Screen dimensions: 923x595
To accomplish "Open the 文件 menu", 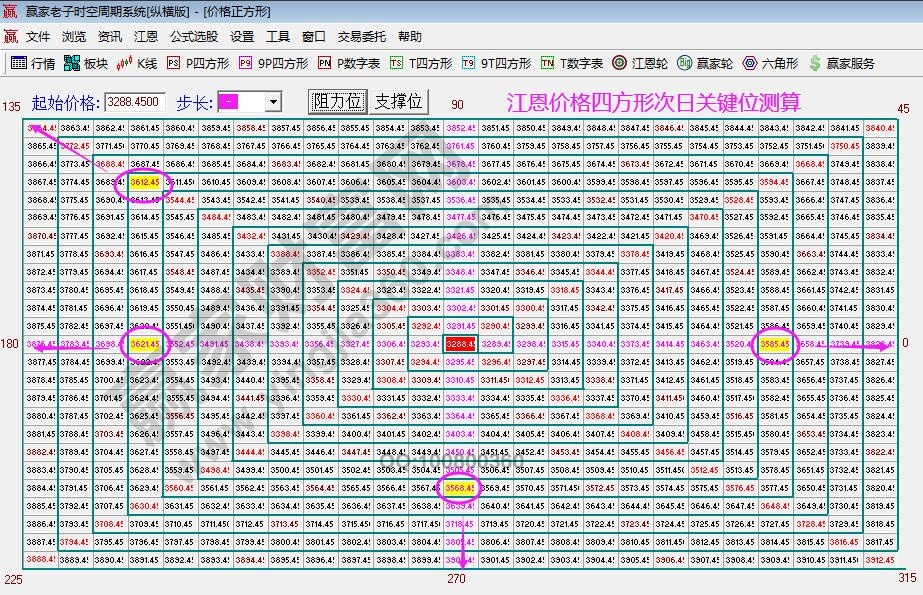I will click(x=38, y=36).
